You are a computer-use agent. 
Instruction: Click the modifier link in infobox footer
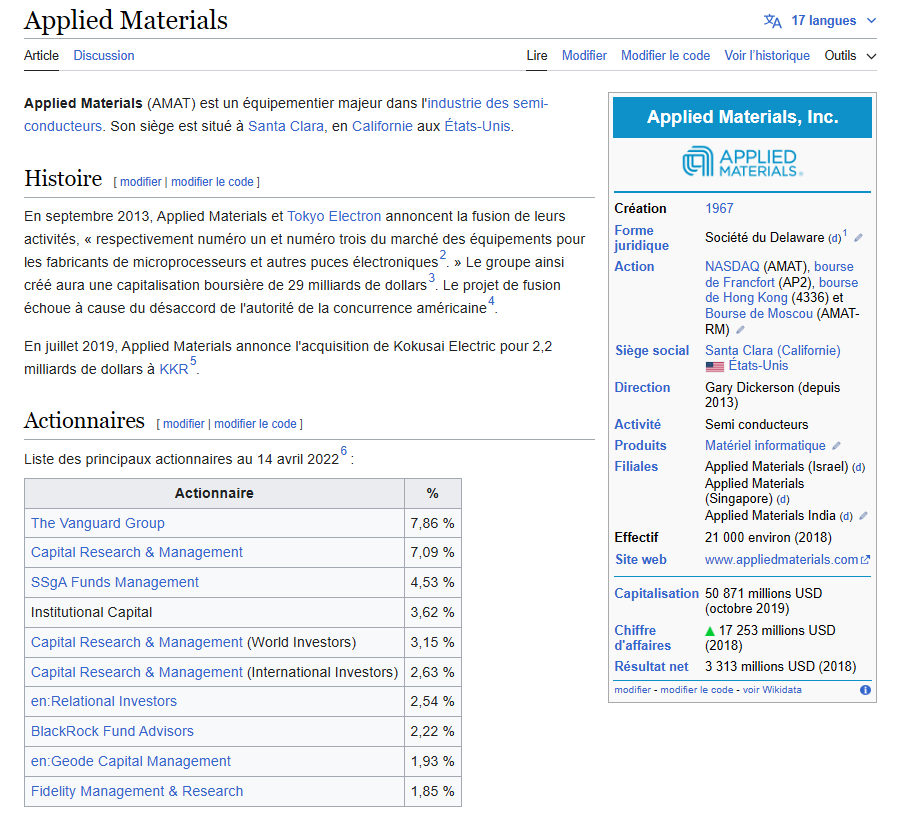point(632,690)
